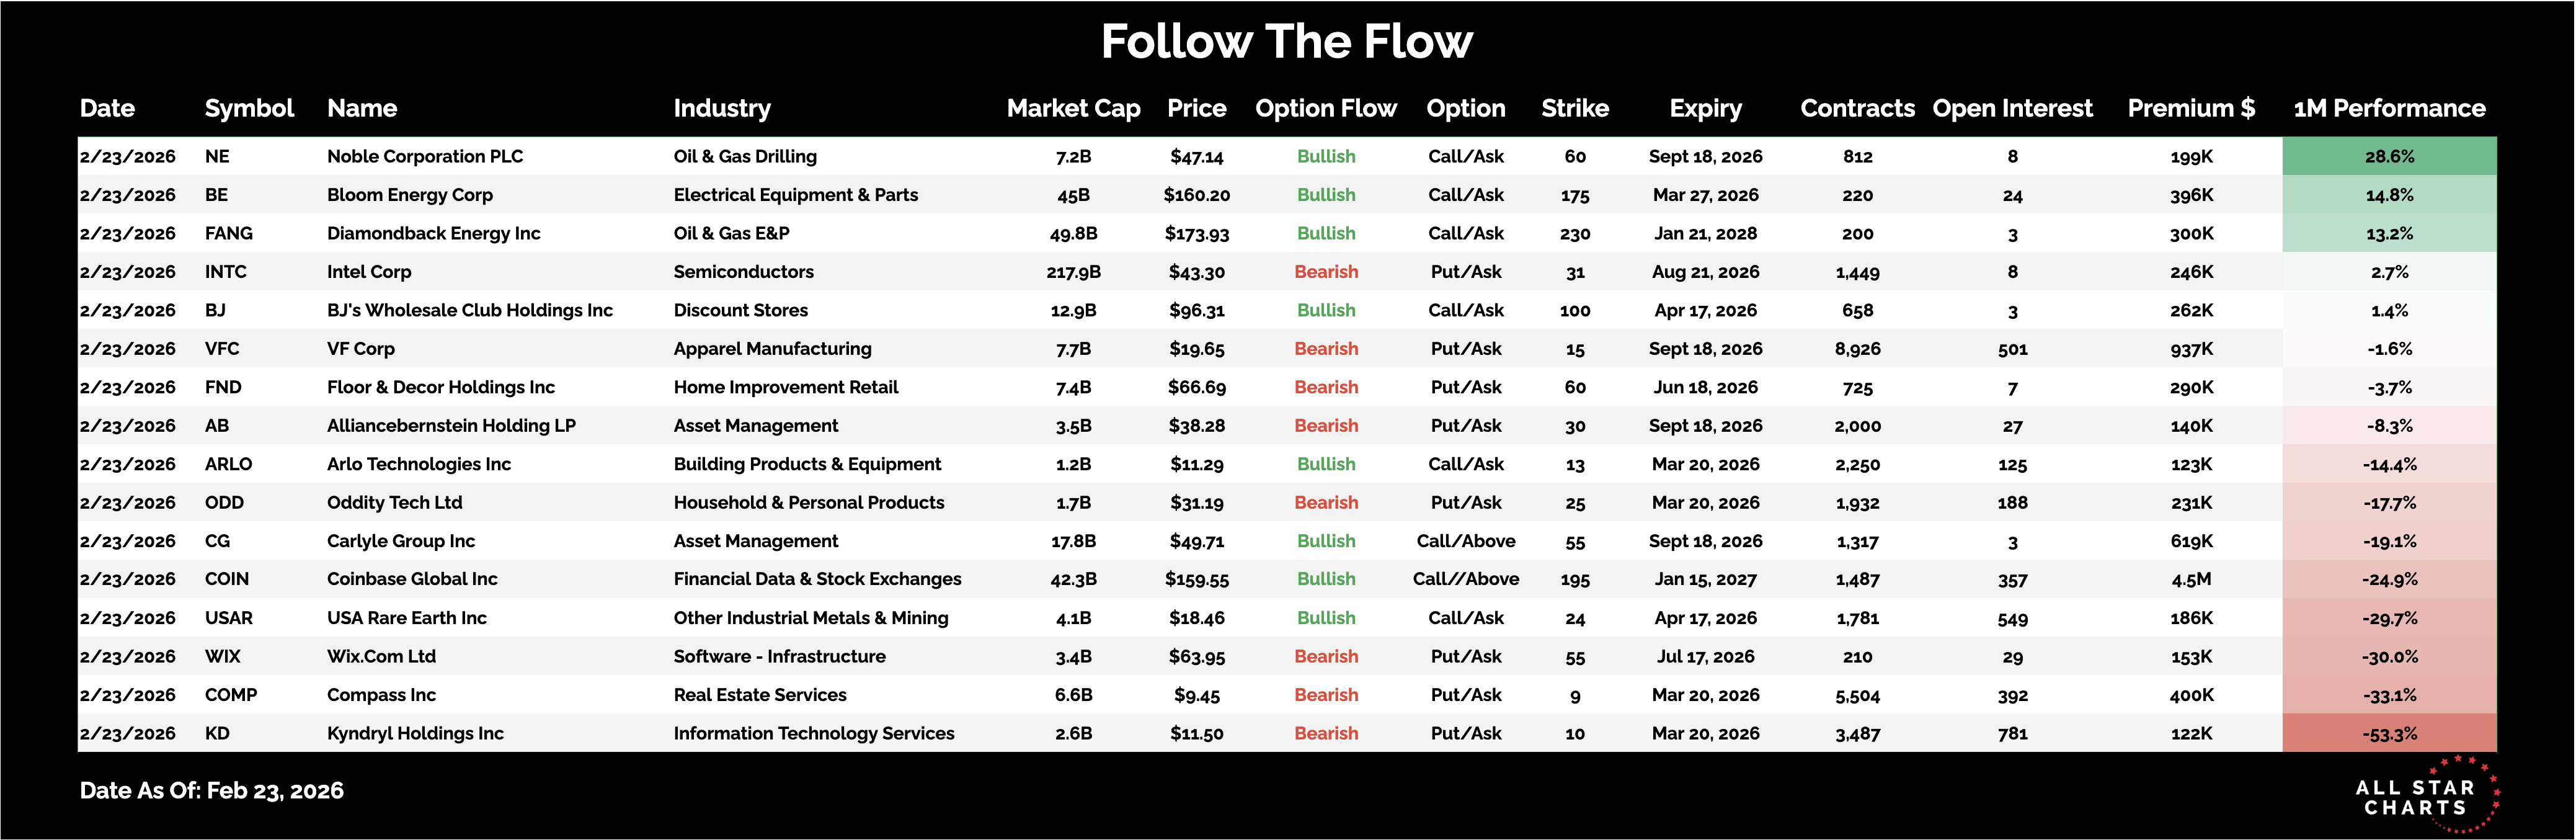The width and height of the screenshot is (2576, 840).
Task: Click the Date As Of footer text
Action: [211, 791]
